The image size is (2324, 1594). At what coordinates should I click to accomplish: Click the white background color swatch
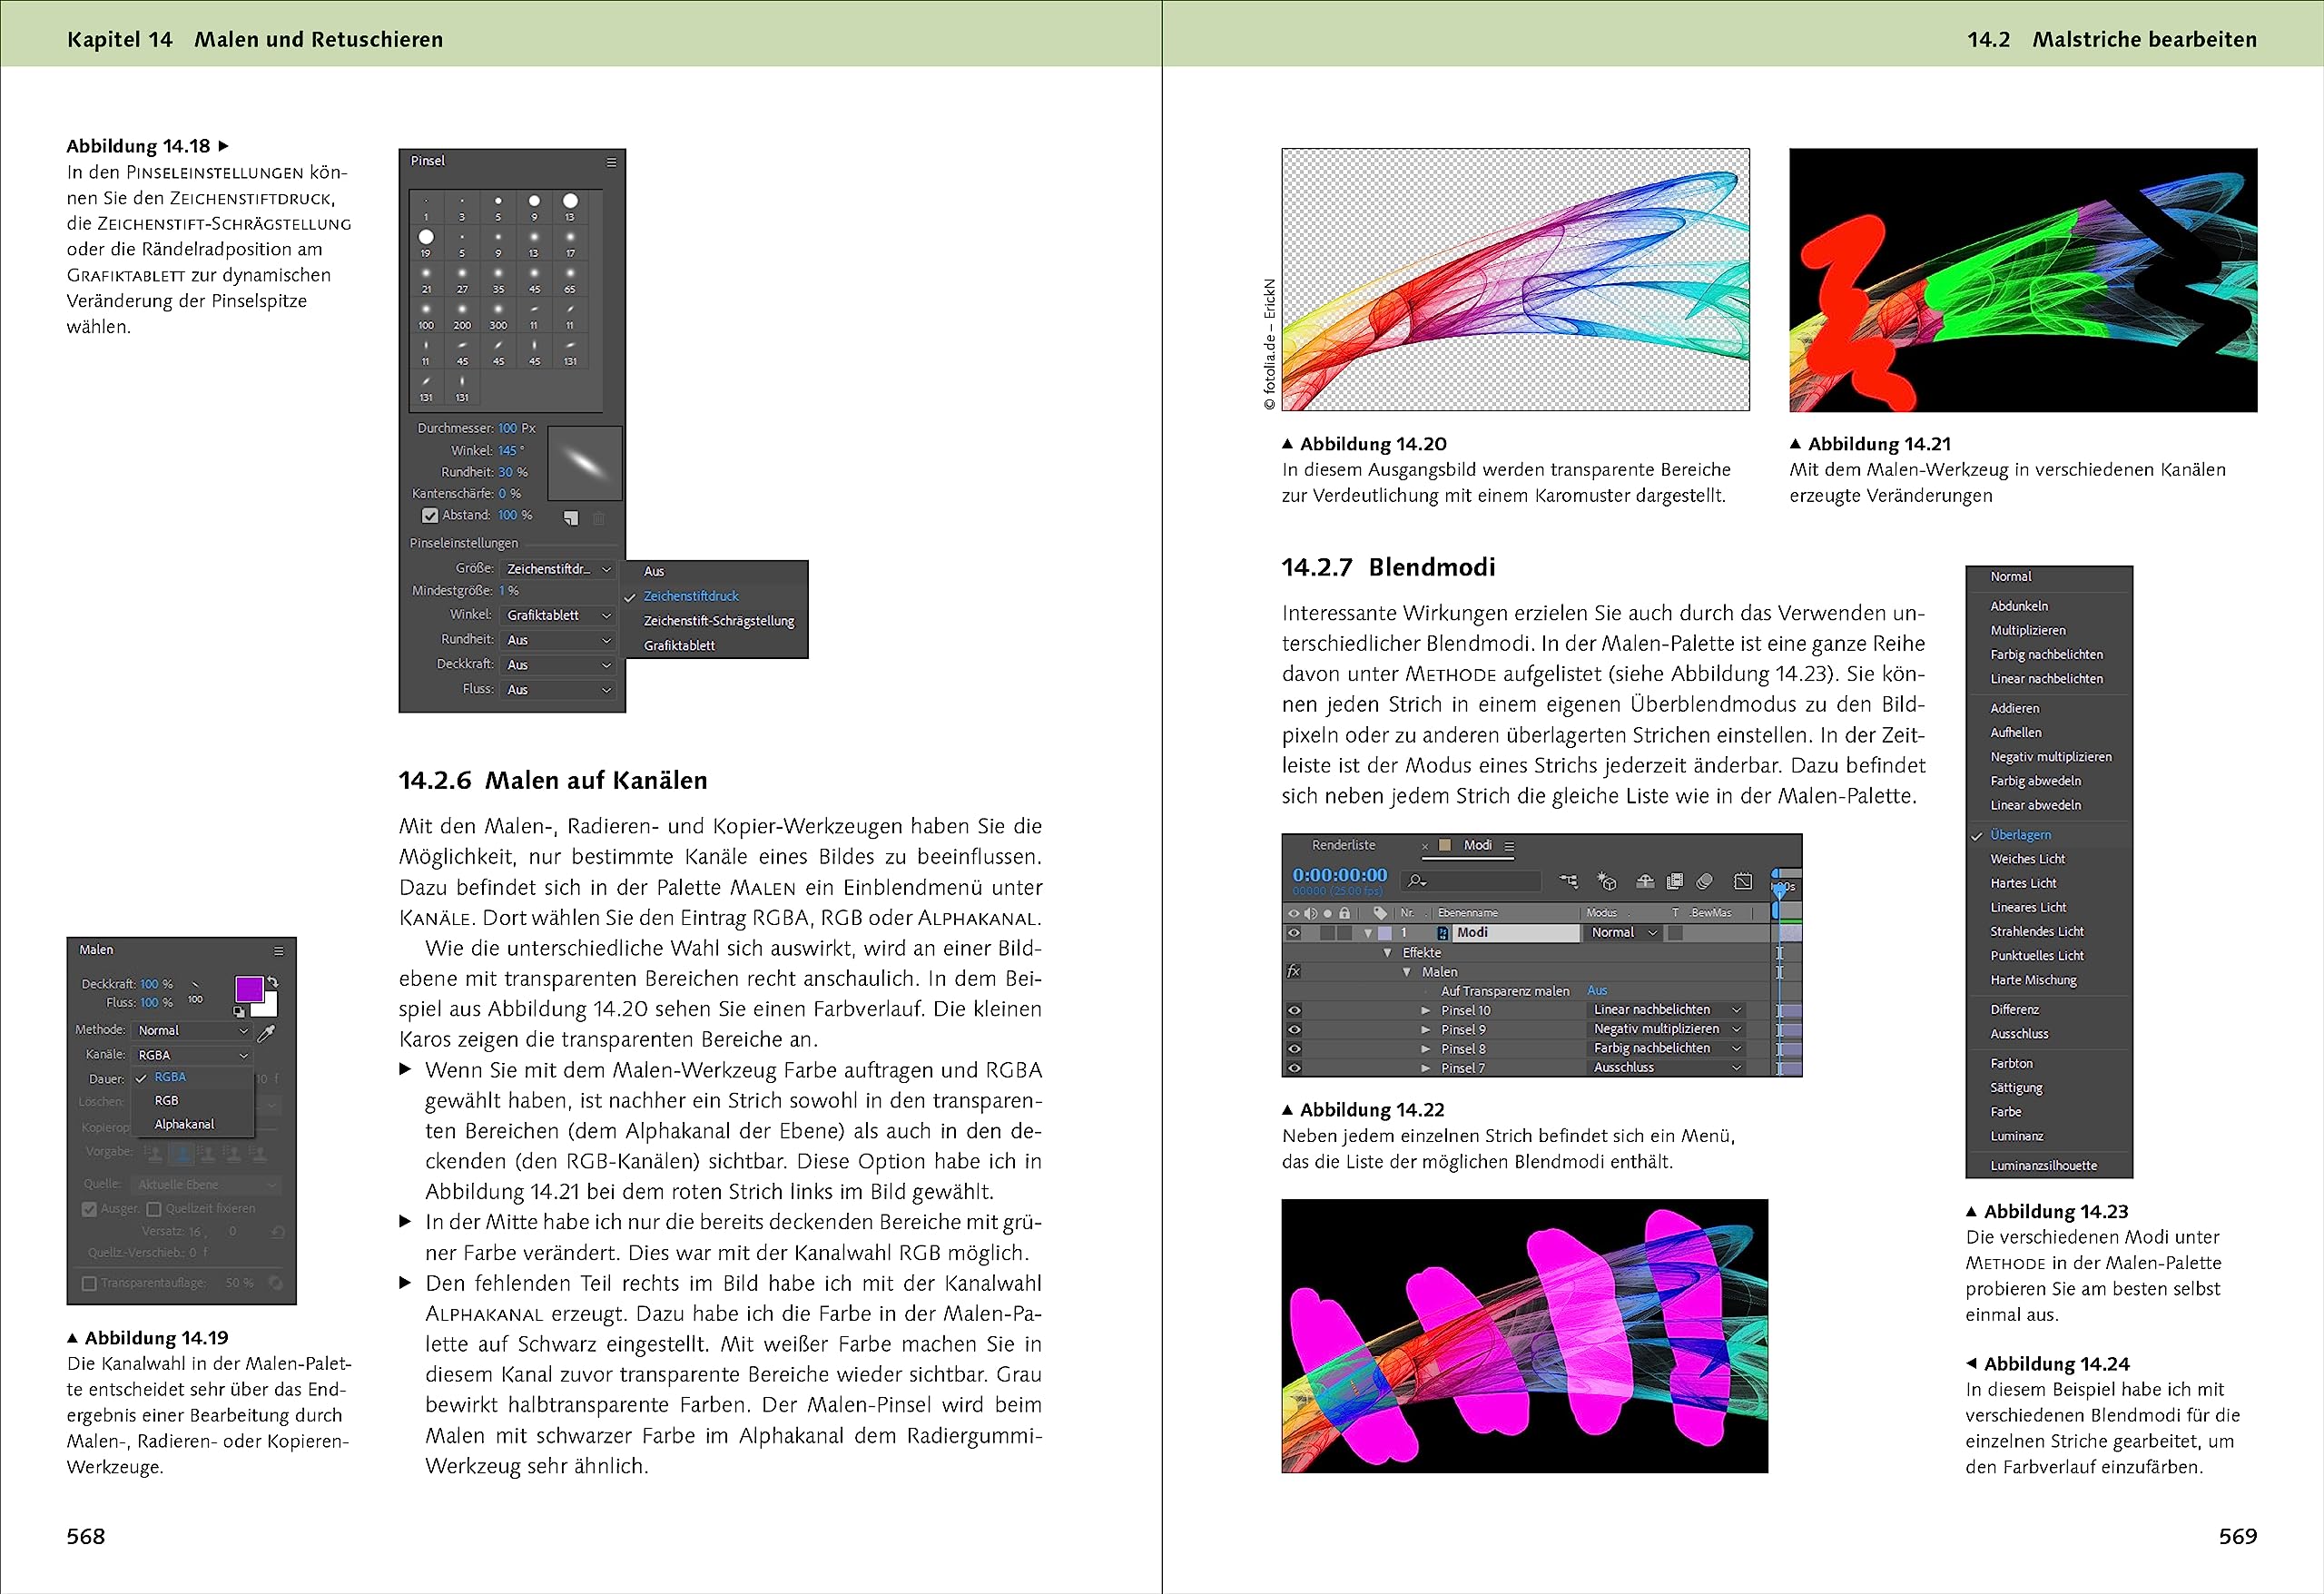(267, 1004)
